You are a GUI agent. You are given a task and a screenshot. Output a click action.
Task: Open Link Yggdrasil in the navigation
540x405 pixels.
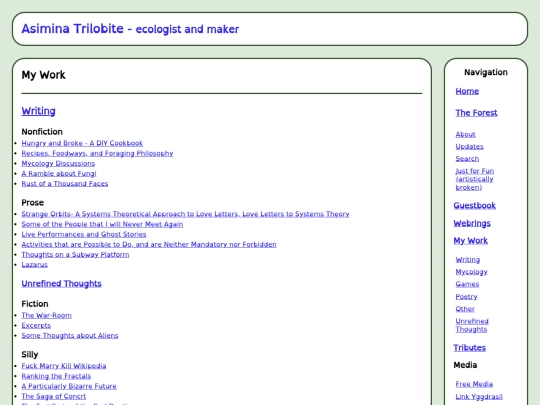coord(479,397)
